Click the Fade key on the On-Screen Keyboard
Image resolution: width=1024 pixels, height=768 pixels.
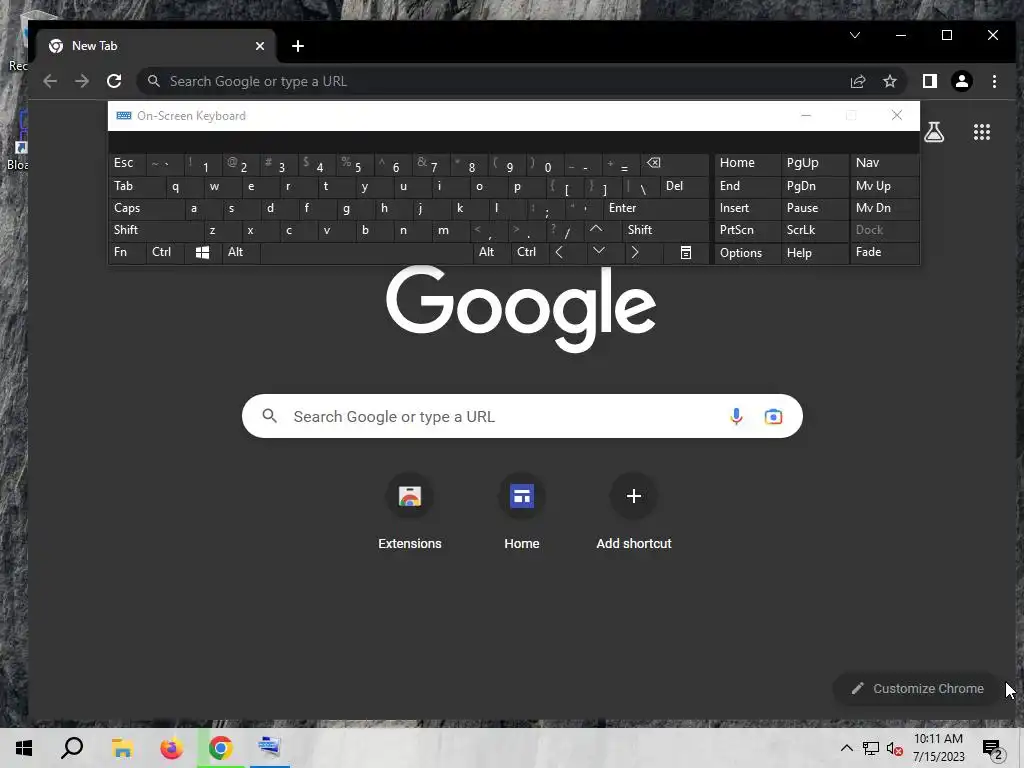point(884,252)
